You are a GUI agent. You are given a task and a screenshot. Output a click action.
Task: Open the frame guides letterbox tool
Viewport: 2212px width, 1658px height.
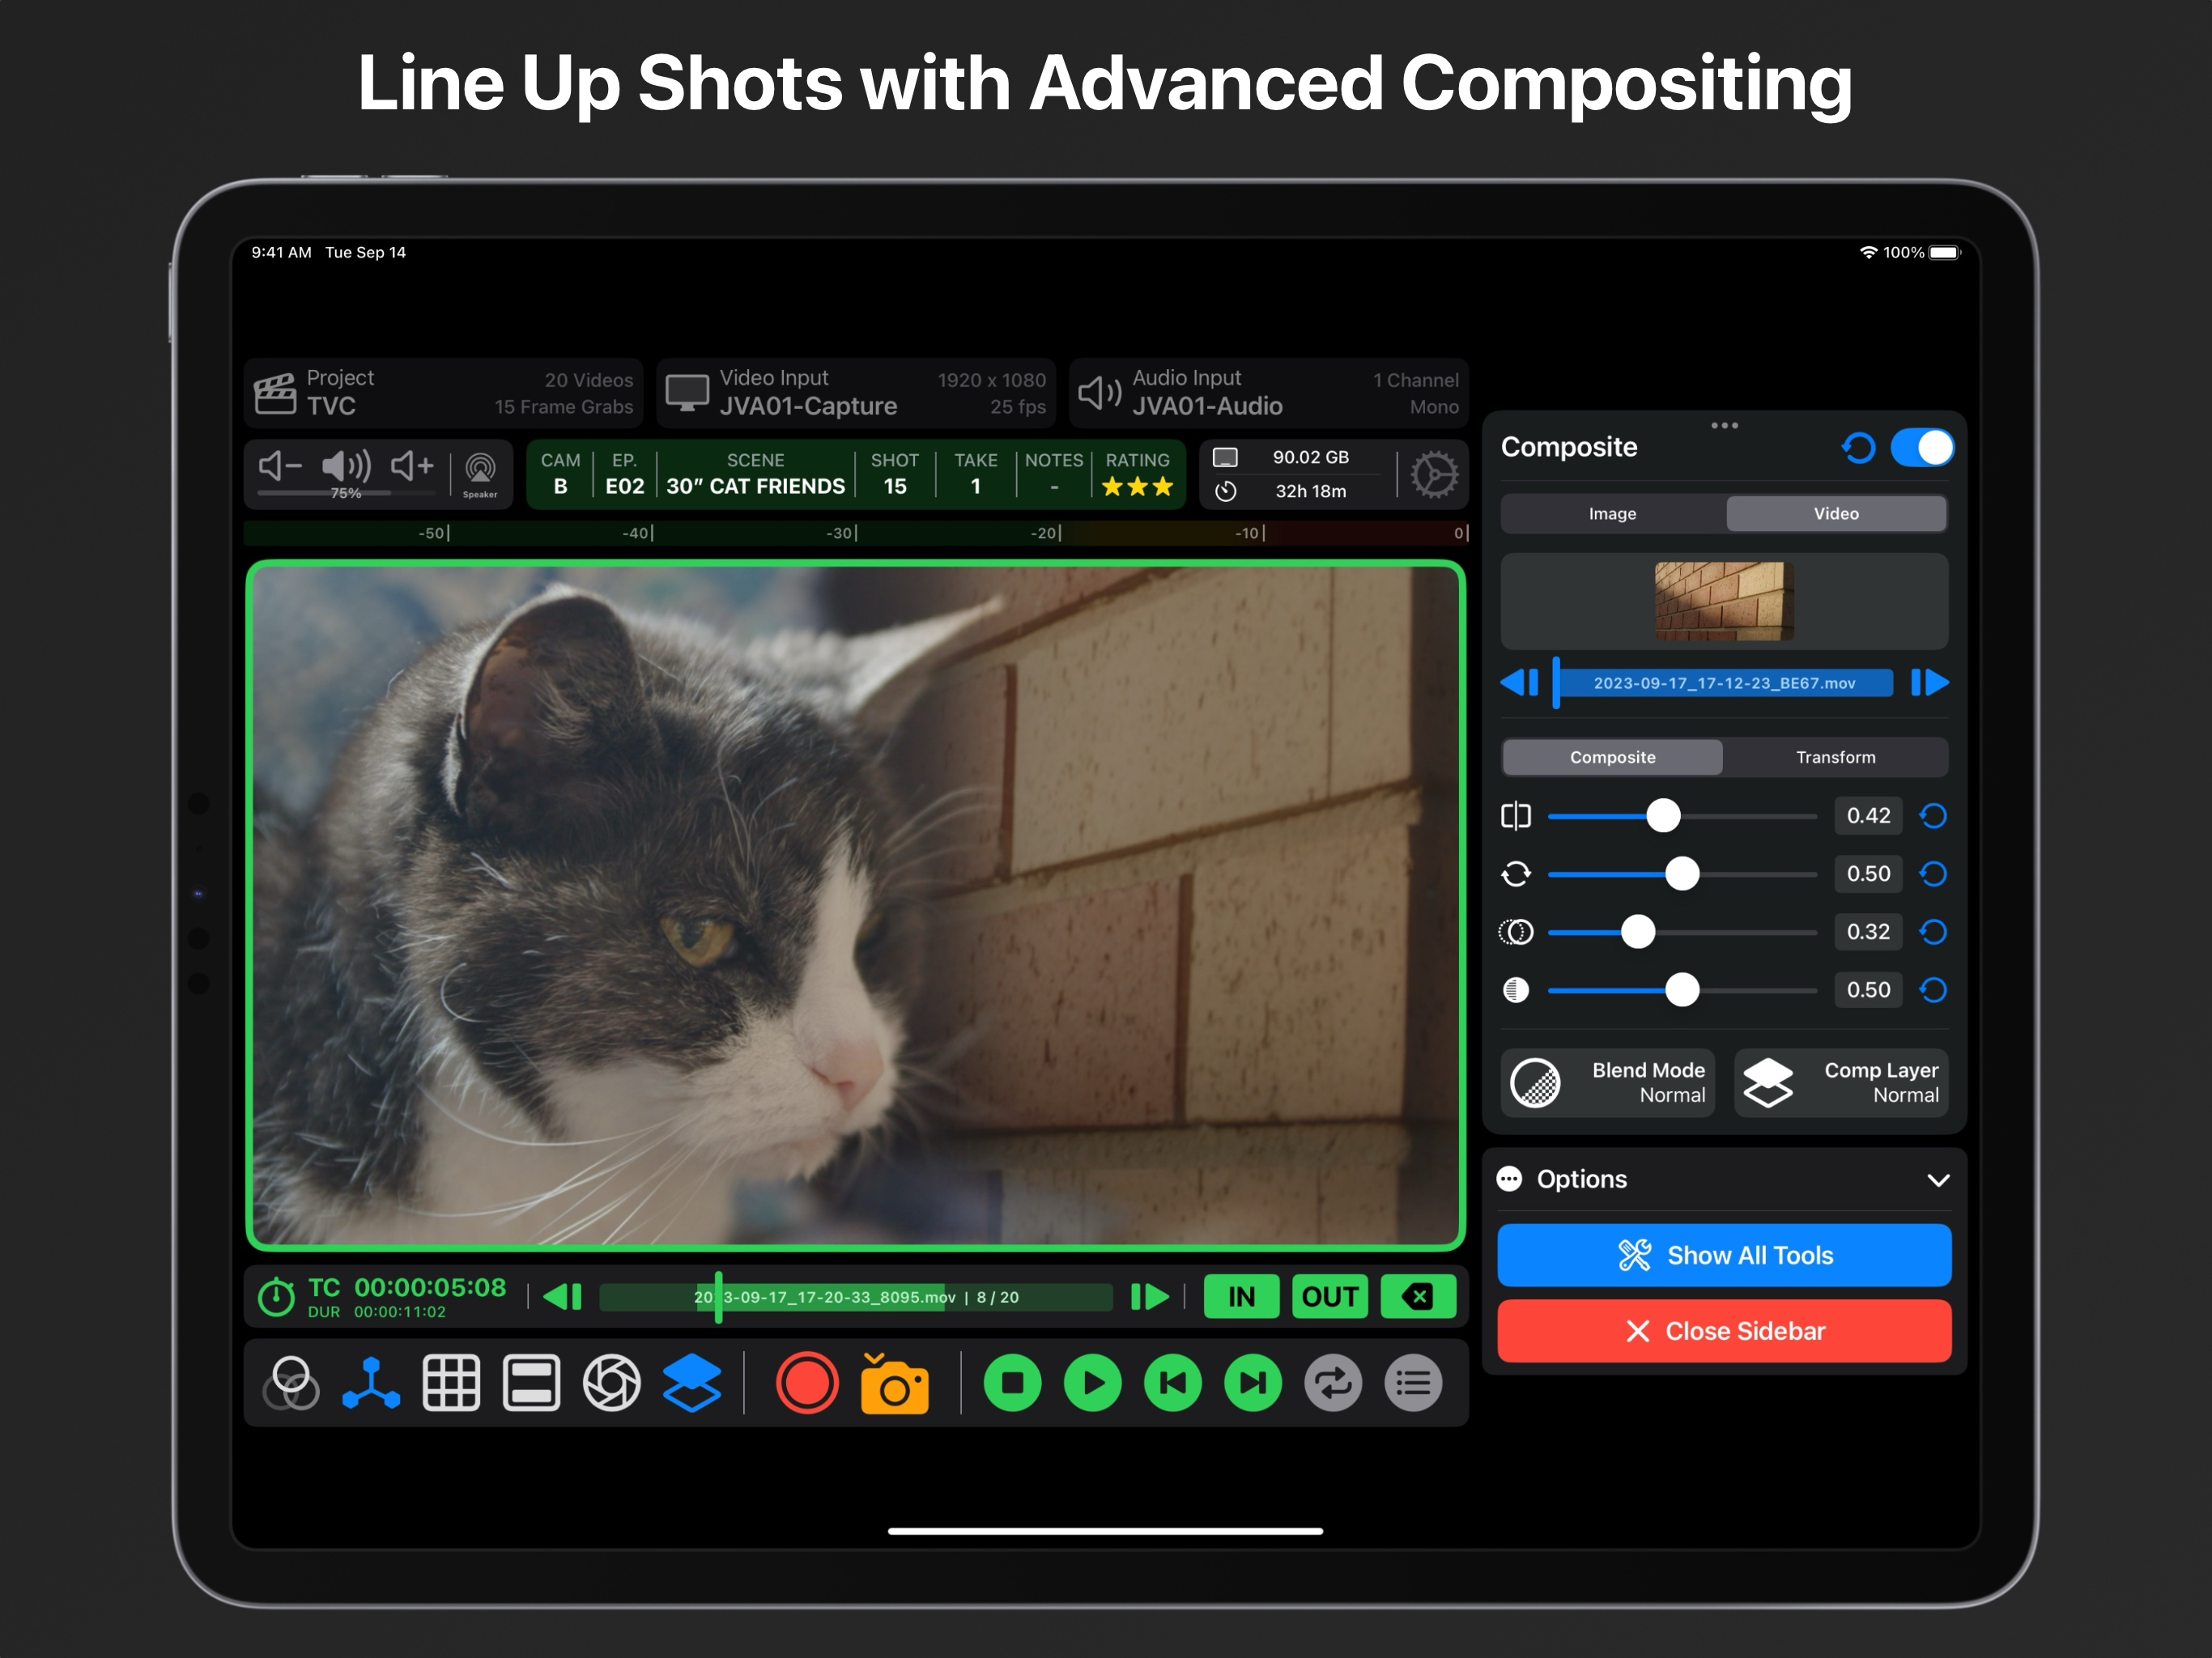(531, 1384)
